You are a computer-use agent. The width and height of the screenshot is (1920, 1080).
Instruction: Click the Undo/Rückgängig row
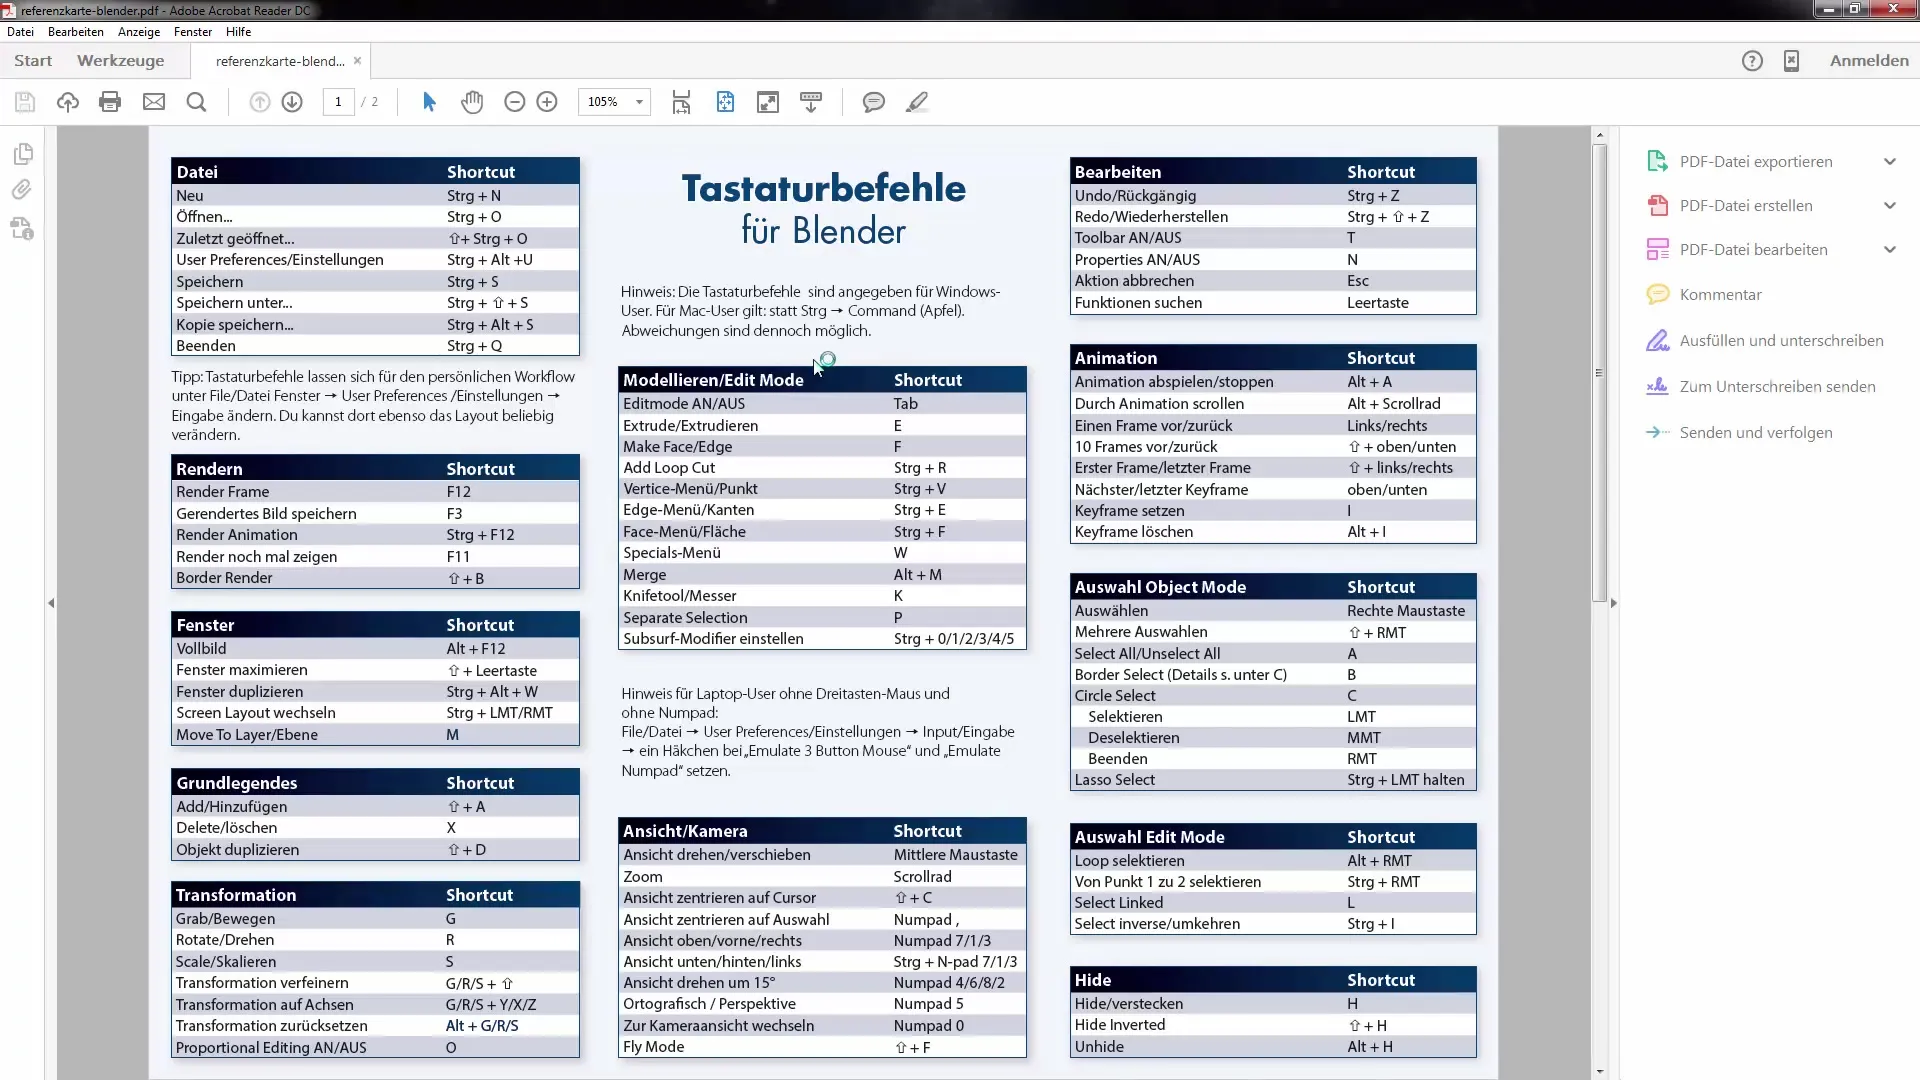point(1273,196)
